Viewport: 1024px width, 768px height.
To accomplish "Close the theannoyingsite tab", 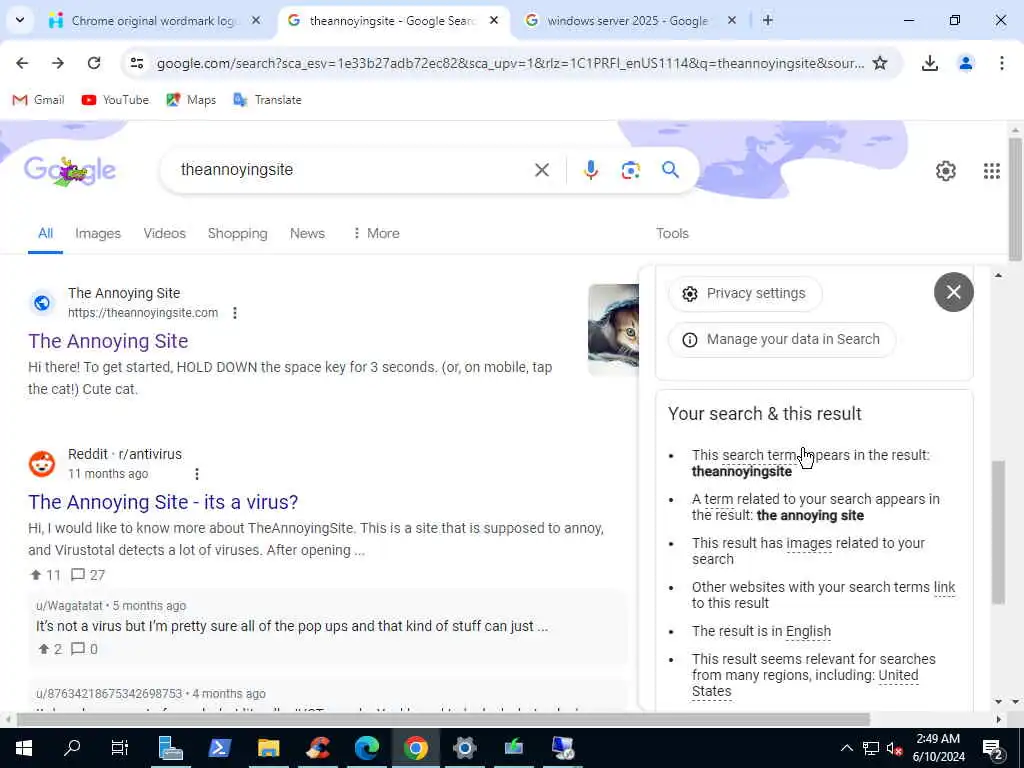I will click(x=494, y=21).
